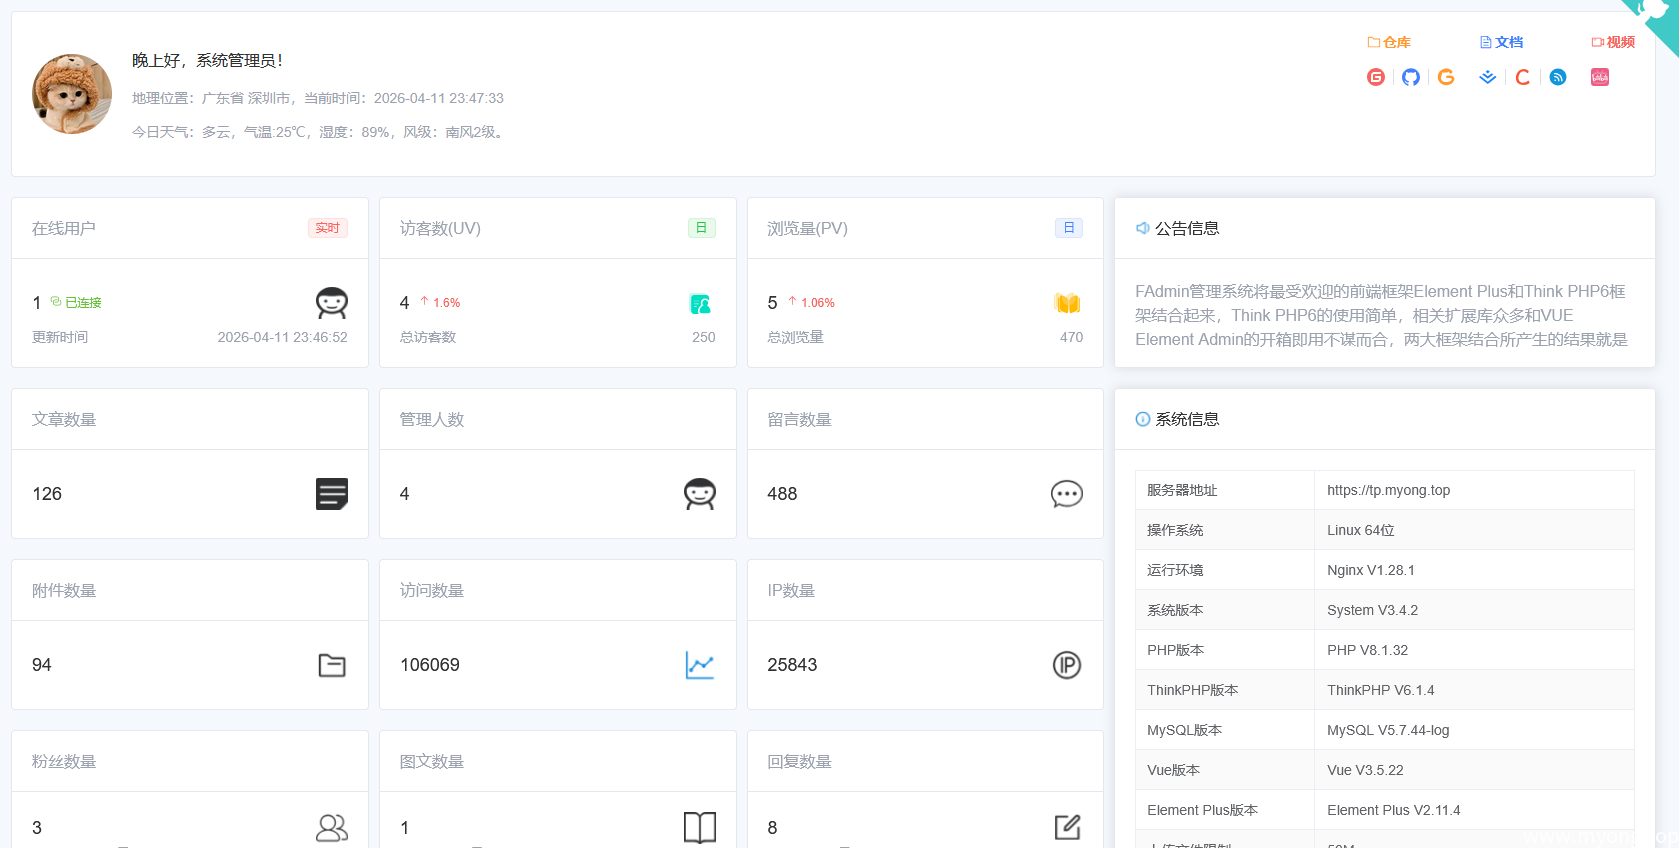Open the Bilibili video icon
1679x848 pixels.
coord(1600,77)
